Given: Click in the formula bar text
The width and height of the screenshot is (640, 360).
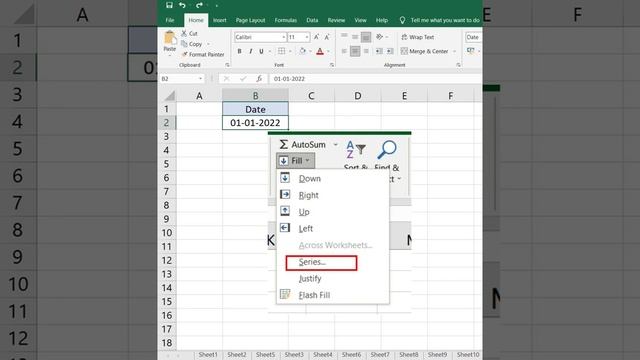Looking at the screenshot, I should click(x=289, y=78).
